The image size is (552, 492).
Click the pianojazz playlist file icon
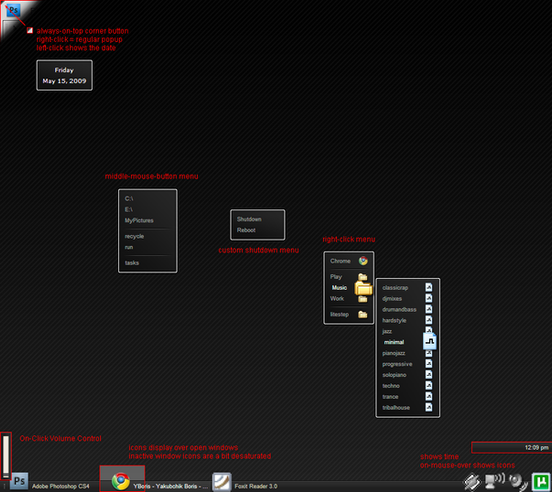pyautogui.click(x=428, y=353)
